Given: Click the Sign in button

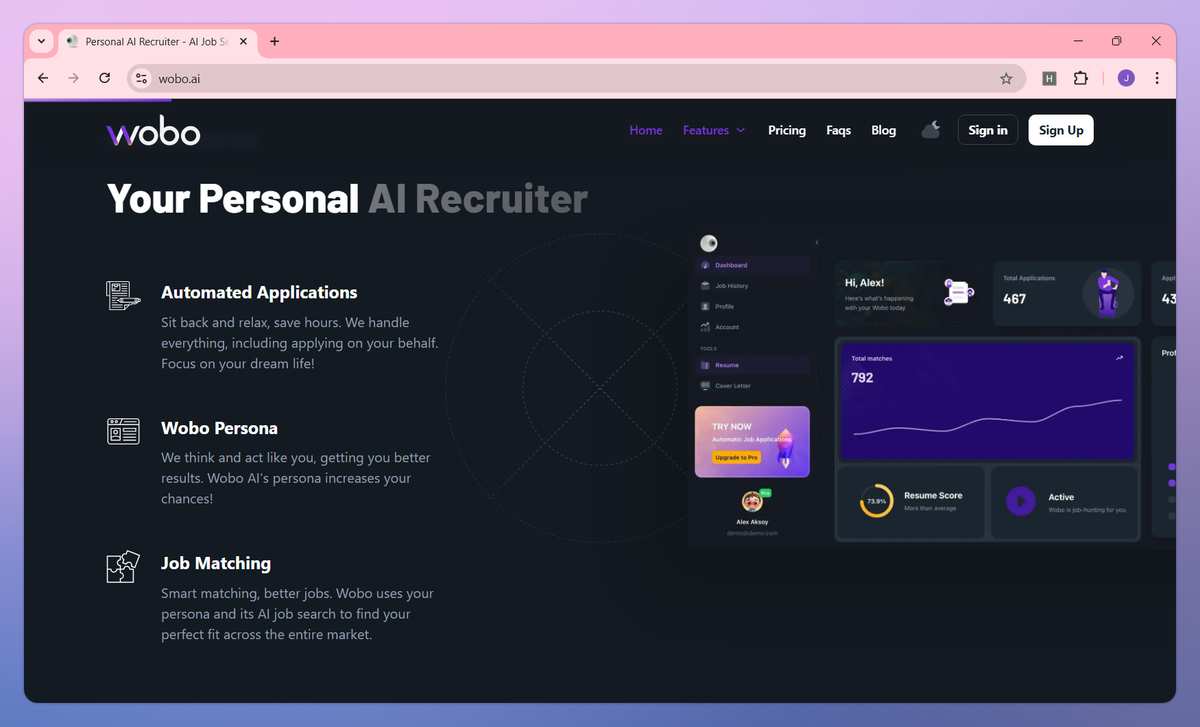Looking at the screenshot, I should [988, 130].
